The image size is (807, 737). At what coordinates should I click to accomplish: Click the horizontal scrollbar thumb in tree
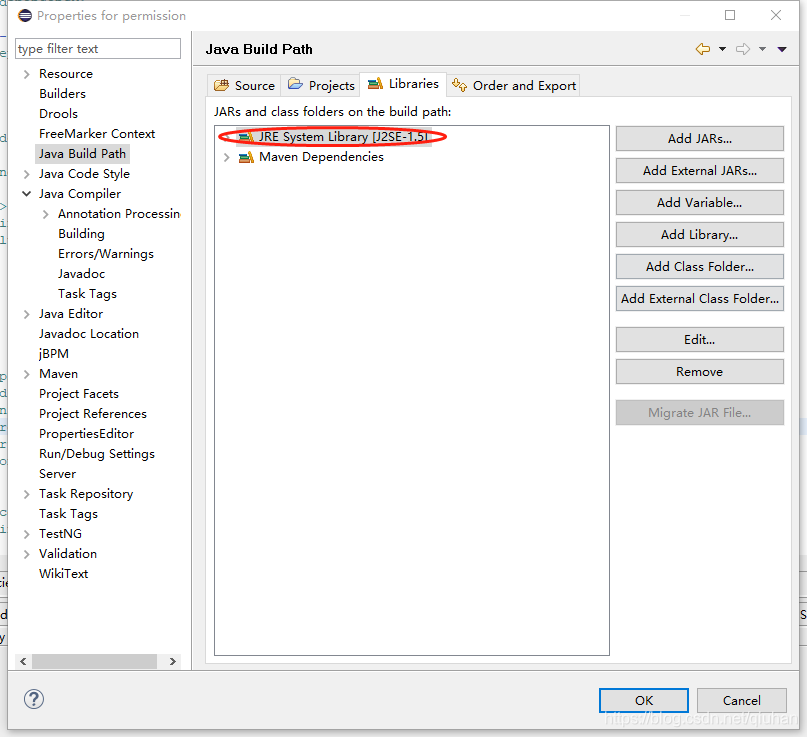click(95, 661)
